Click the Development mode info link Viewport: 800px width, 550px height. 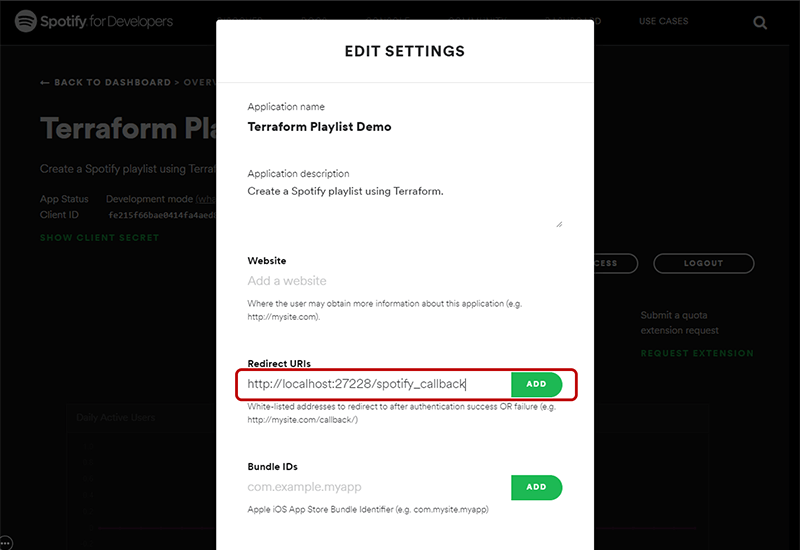pos(205,199)
